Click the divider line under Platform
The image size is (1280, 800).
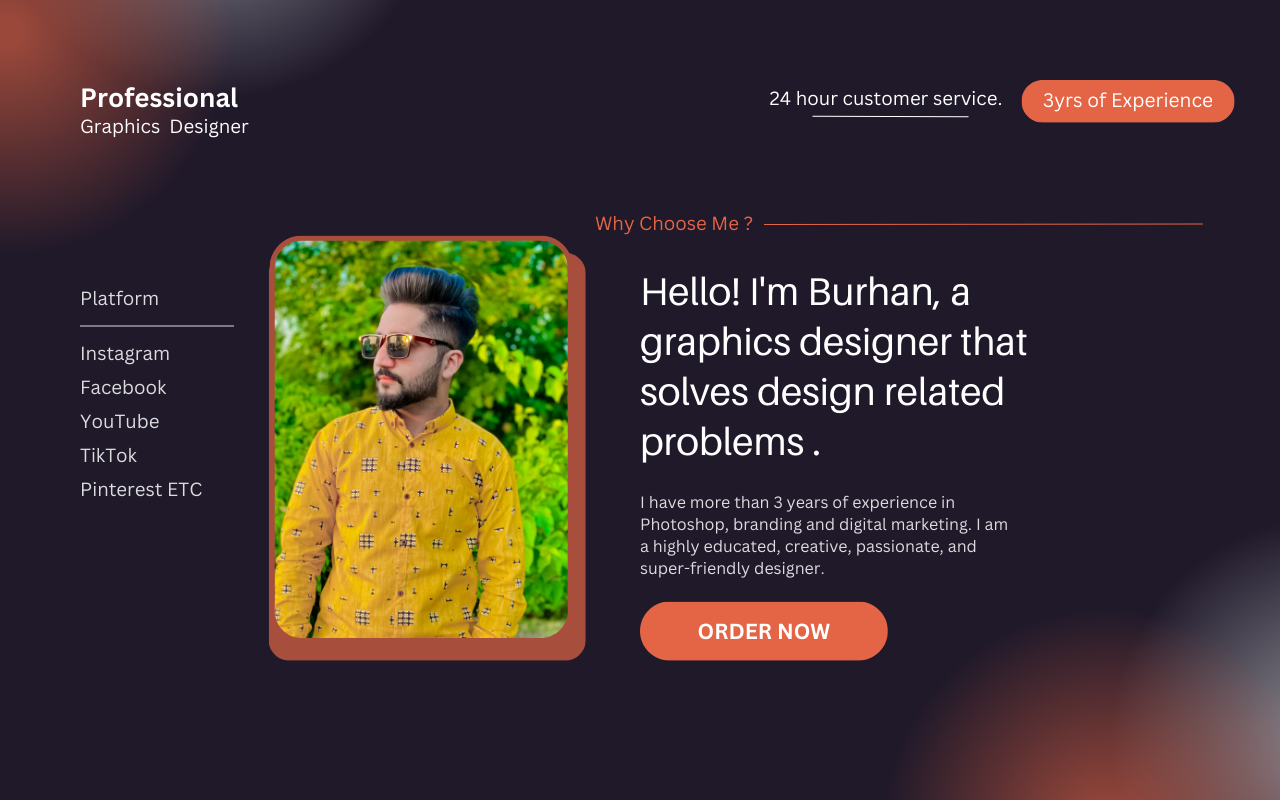(157, 326)
